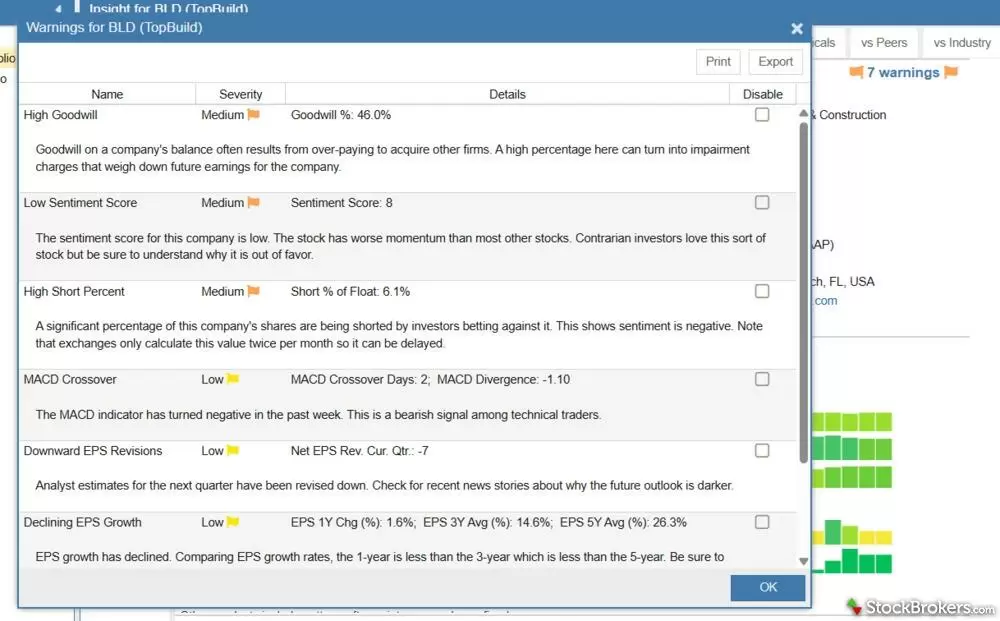Sort warnings by the Severity column header

click(240, 94)
